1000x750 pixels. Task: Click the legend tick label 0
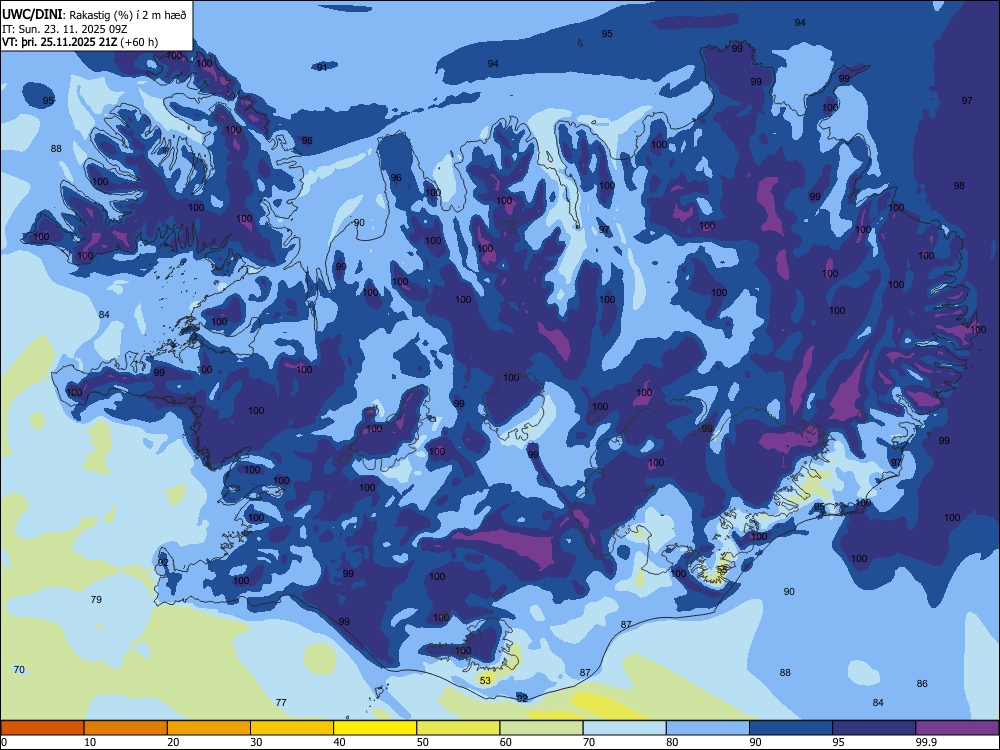(x=4, y=742)
